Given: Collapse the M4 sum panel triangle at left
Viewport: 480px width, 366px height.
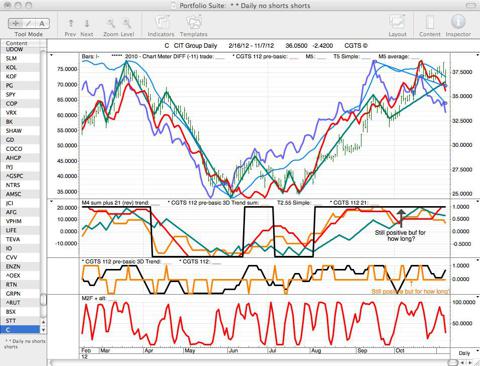Looking at the screenshot, I should 51,201.
